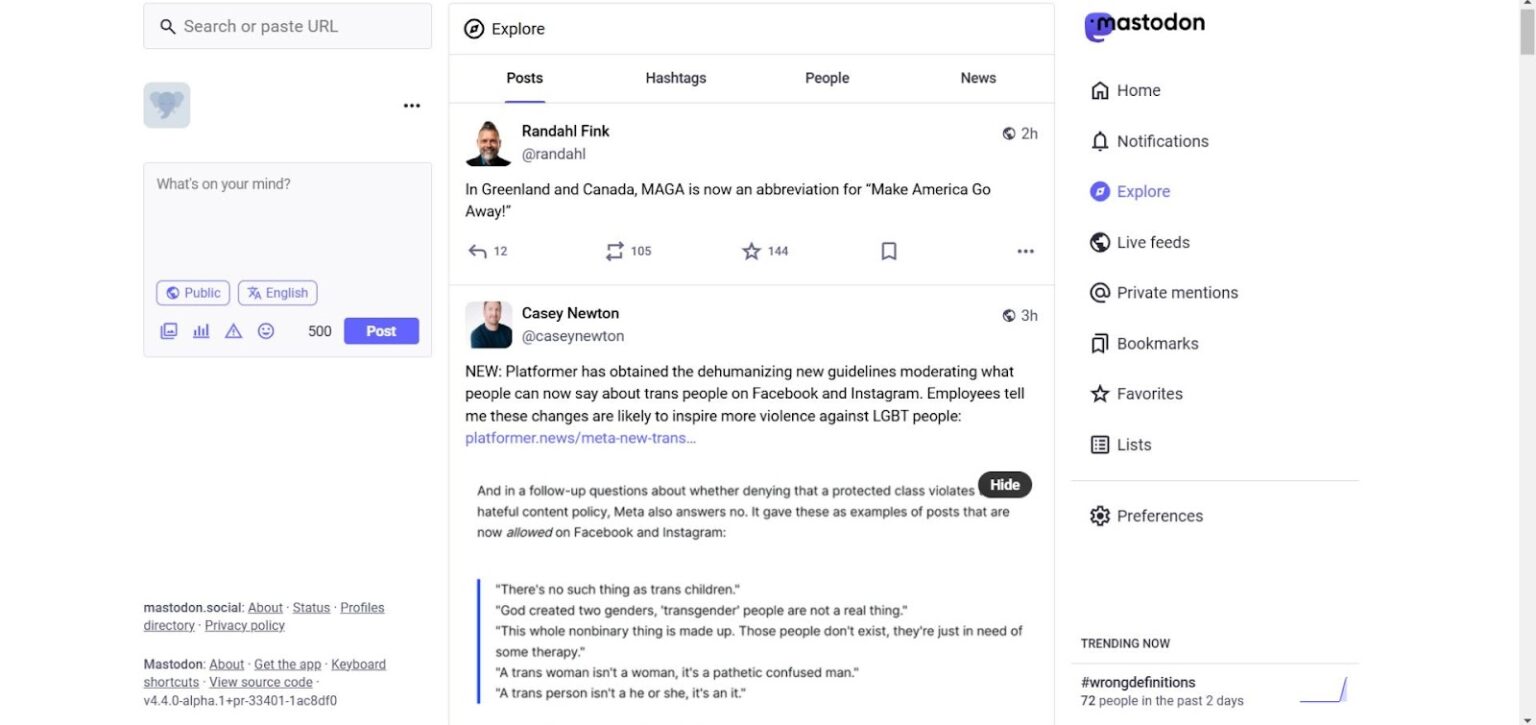
Task: Reply to Randahl Fink's post
Action: pyautogui.click(x=487, y=251)
